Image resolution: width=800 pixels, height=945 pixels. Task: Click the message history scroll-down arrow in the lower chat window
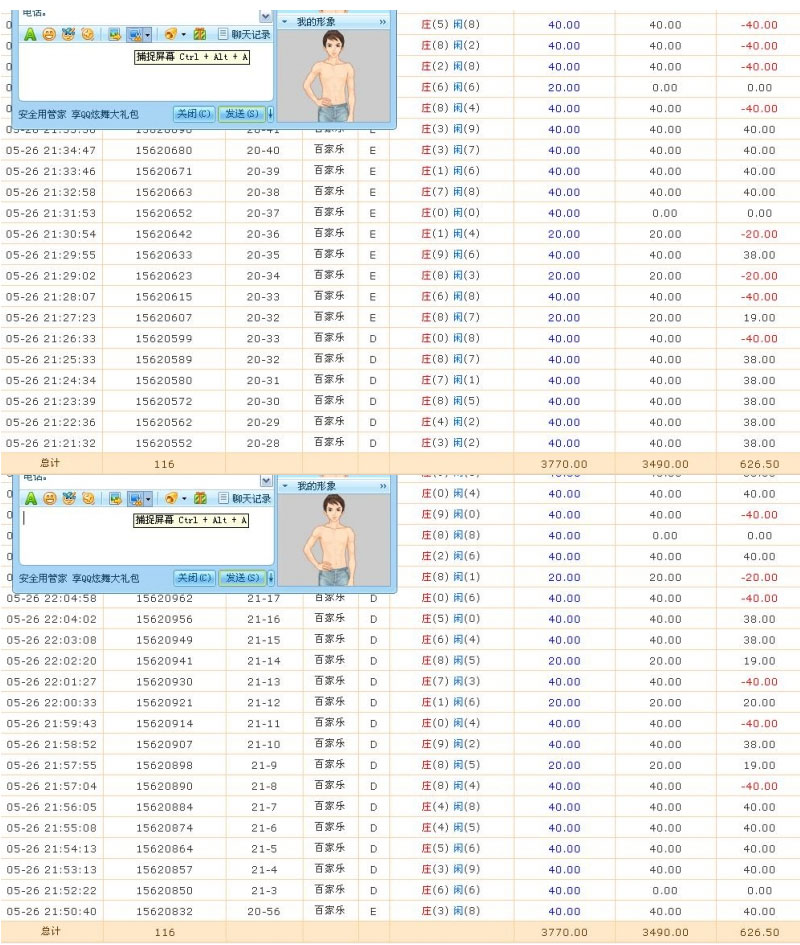point(266,480)
